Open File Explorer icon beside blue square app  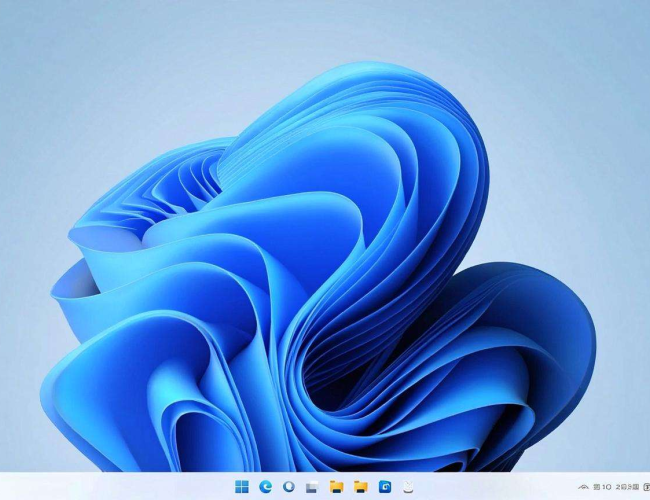click(361, 487)
